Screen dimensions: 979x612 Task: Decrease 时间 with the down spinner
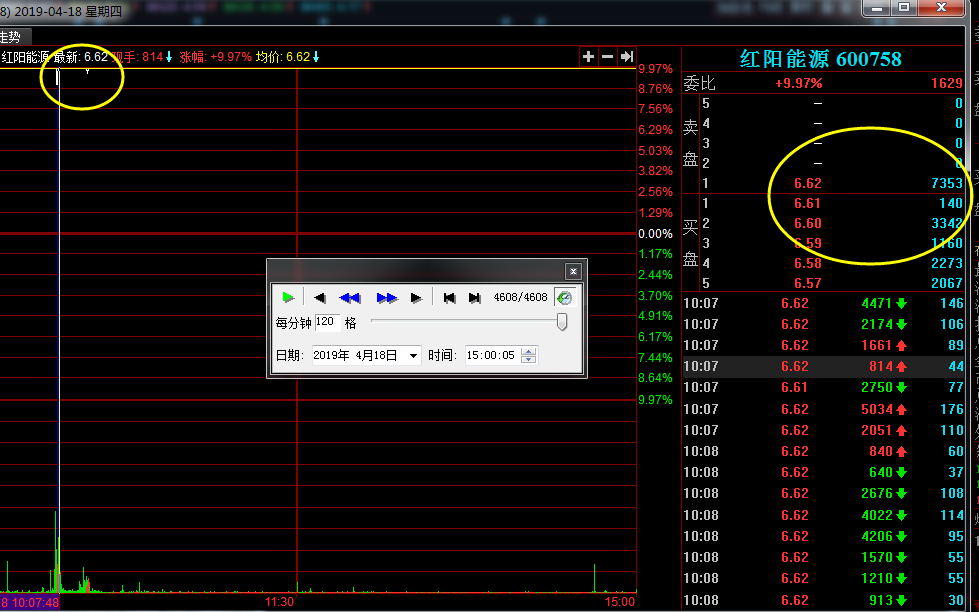click(528, 359)
